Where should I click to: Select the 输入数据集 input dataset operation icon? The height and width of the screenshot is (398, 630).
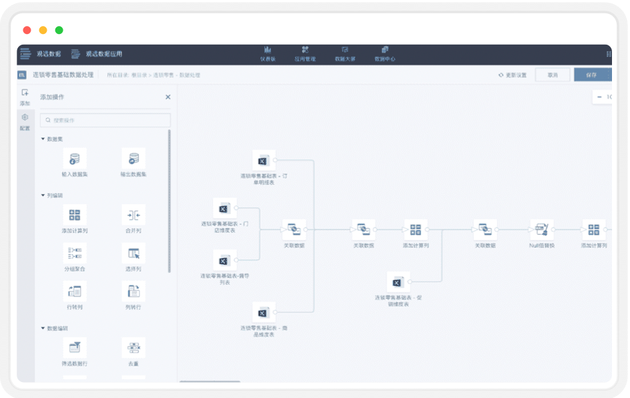75,159
